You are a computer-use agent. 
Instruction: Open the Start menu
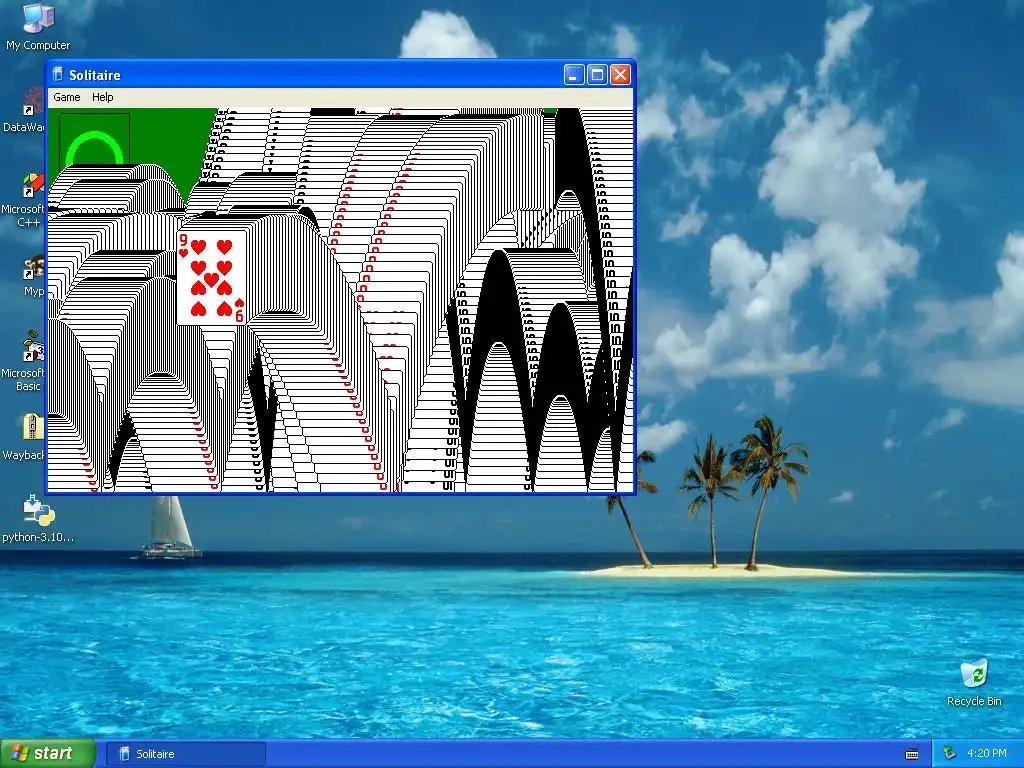(x=48, y=754)
